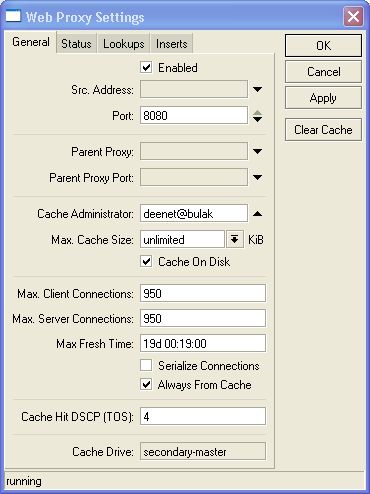370x494 pixels.
Task: Switch to the General tab
Action: (x=31, y=42)
